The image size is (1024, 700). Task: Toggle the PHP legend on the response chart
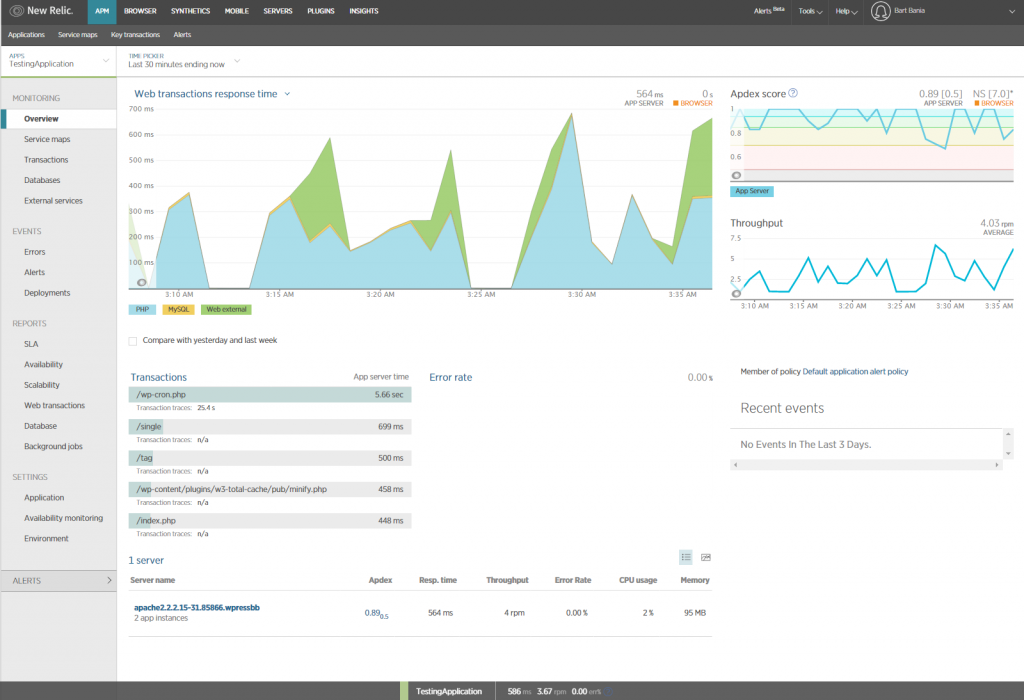[x=140, y=310]
